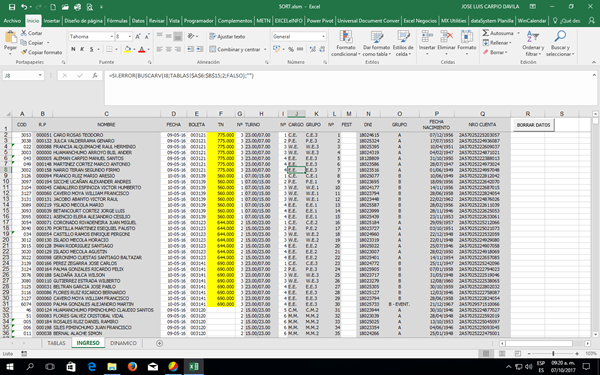The height and width of the screenshot is (375, 600).
Task: Switch to Normal view in status bar
Action: (x=486, y=354)
